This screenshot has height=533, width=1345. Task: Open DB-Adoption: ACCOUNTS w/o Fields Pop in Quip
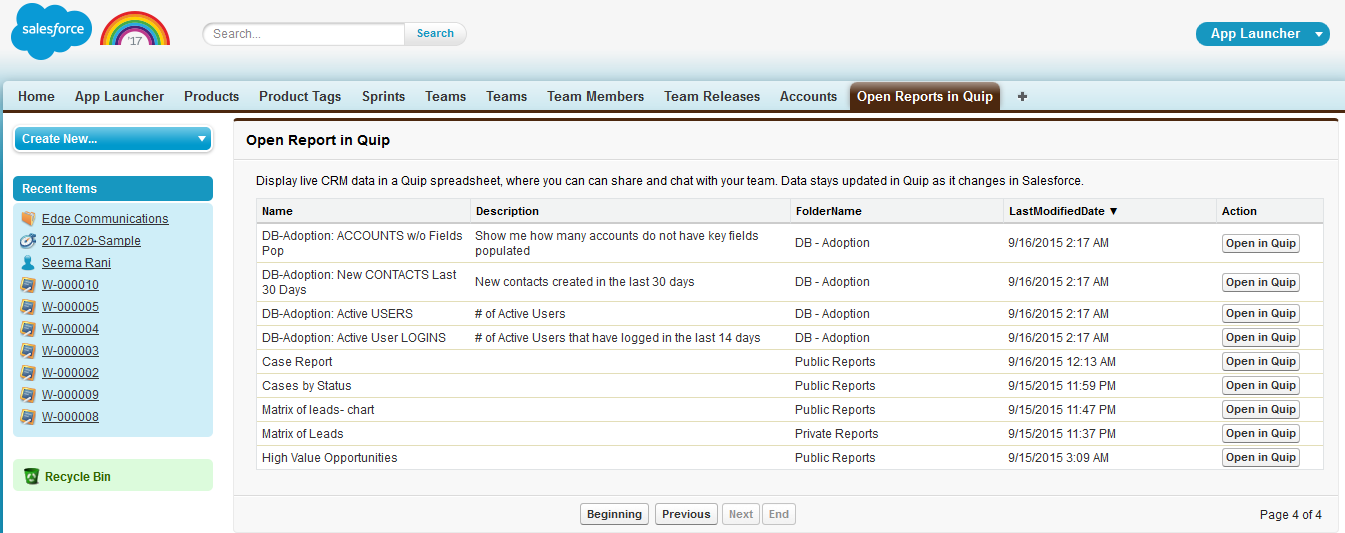tap(1261, 243)
